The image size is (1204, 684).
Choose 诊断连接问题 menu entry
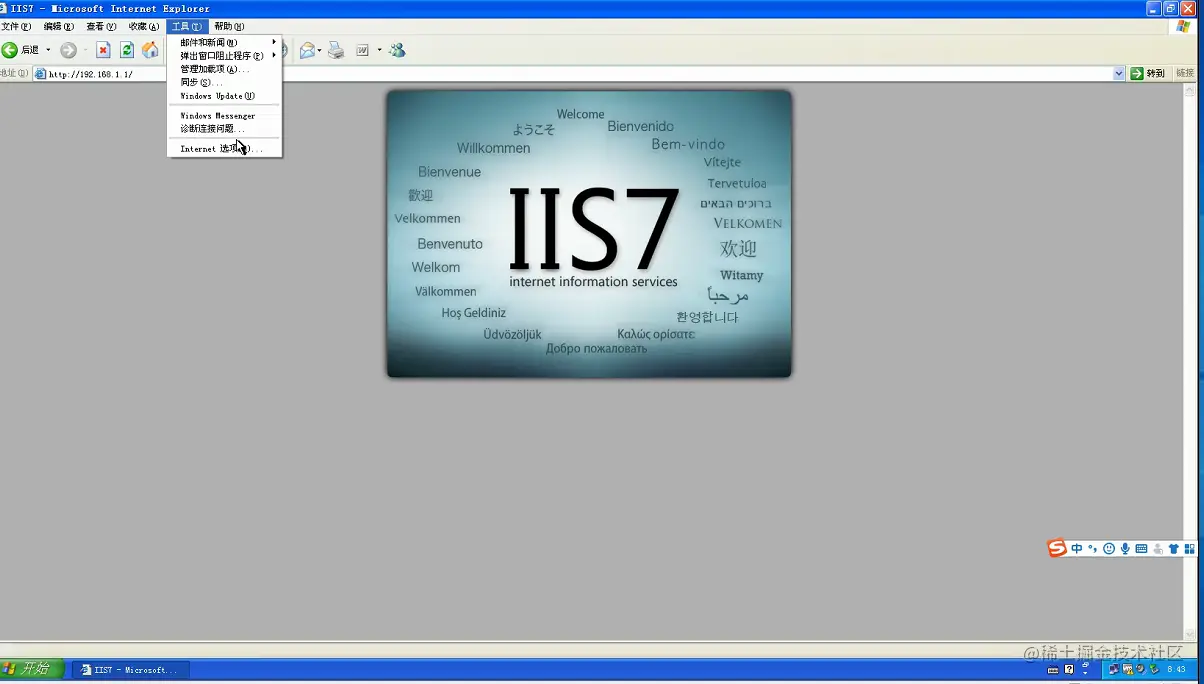tap(225, 129)
